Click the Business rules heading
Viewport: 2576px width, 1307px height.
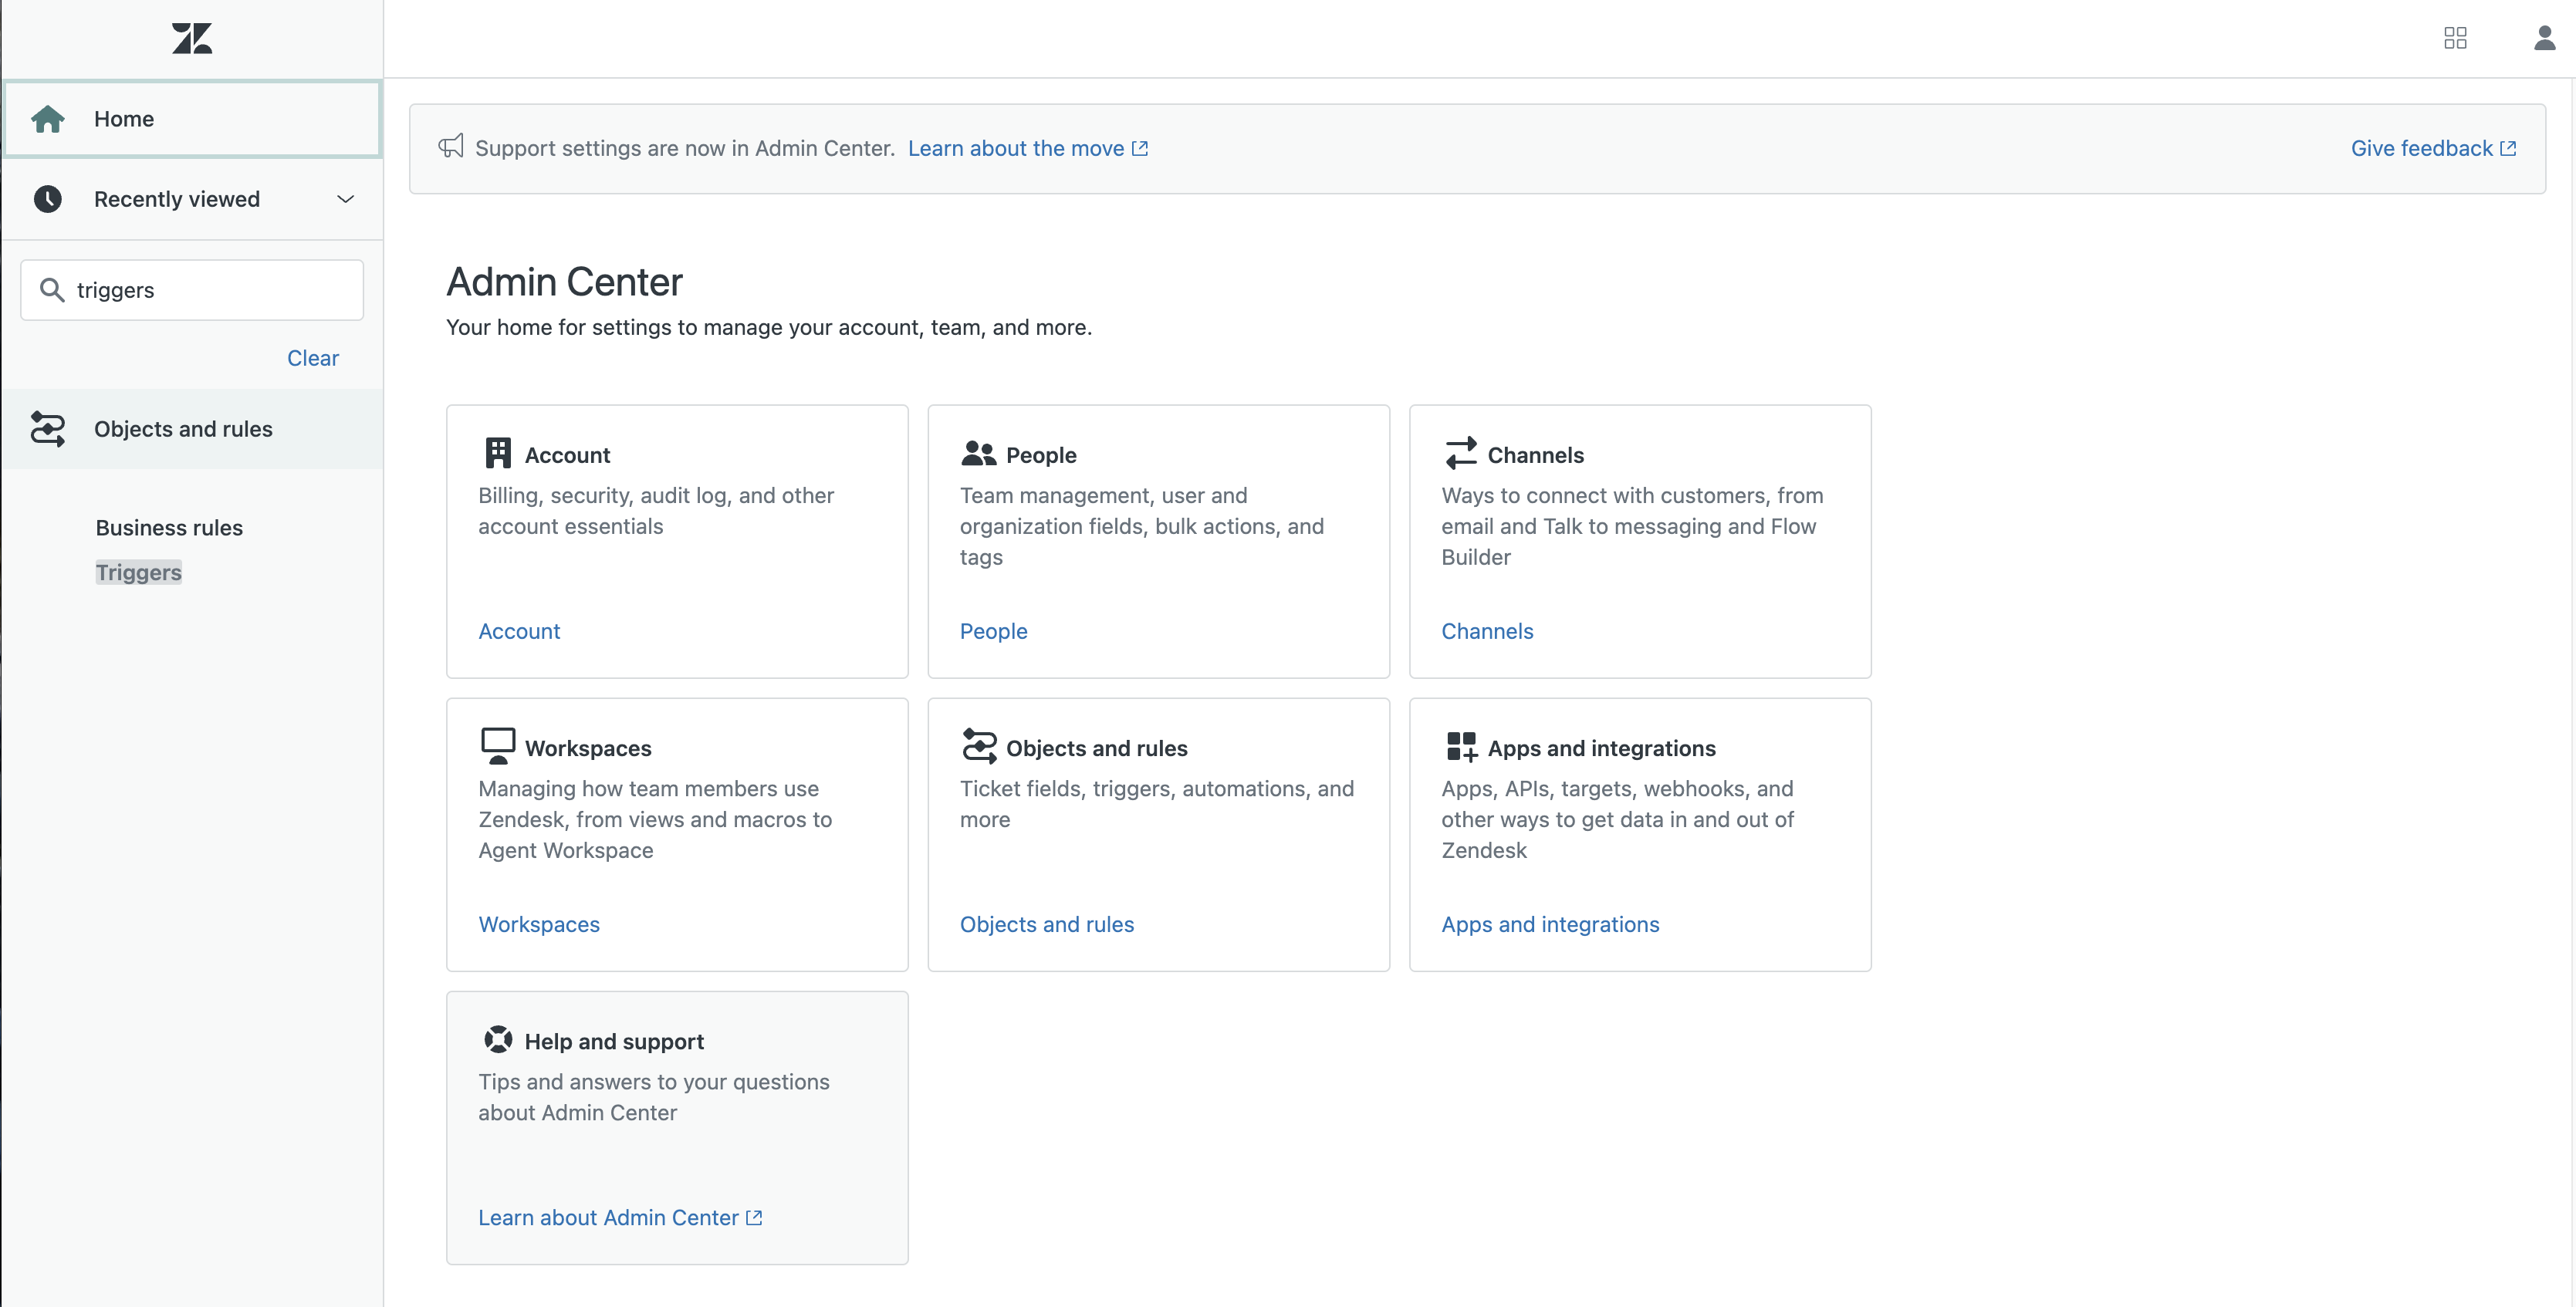(169, 527)
